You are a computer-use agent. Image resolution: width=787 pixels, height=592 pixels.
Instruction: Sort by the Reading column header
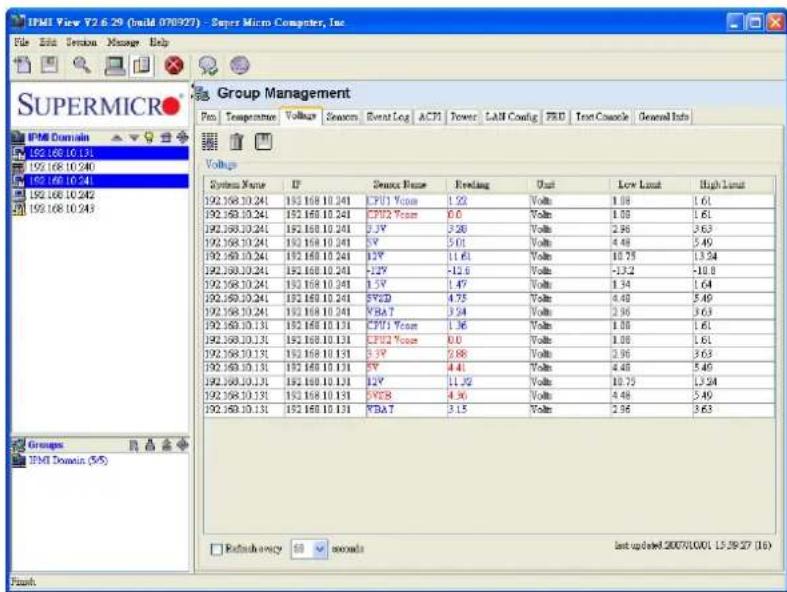[487, 185]
